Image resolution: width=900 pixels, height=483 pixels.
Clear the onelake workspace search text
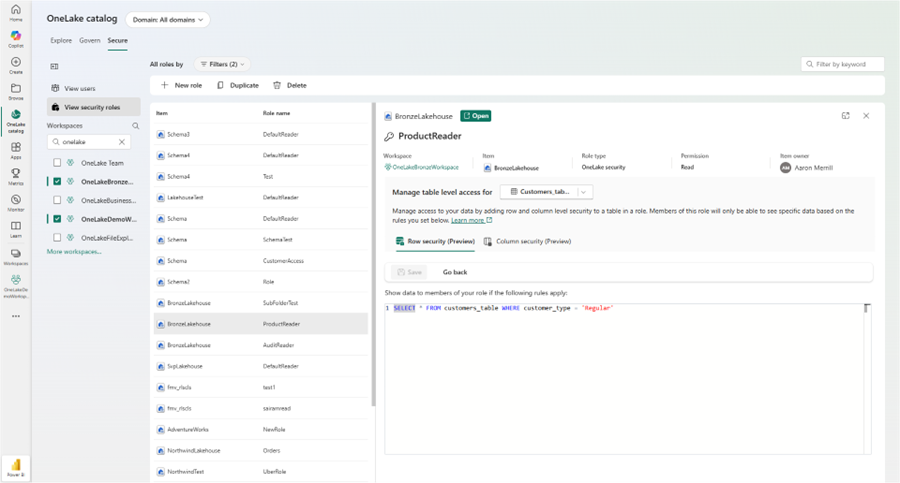[x=122, y=142]
